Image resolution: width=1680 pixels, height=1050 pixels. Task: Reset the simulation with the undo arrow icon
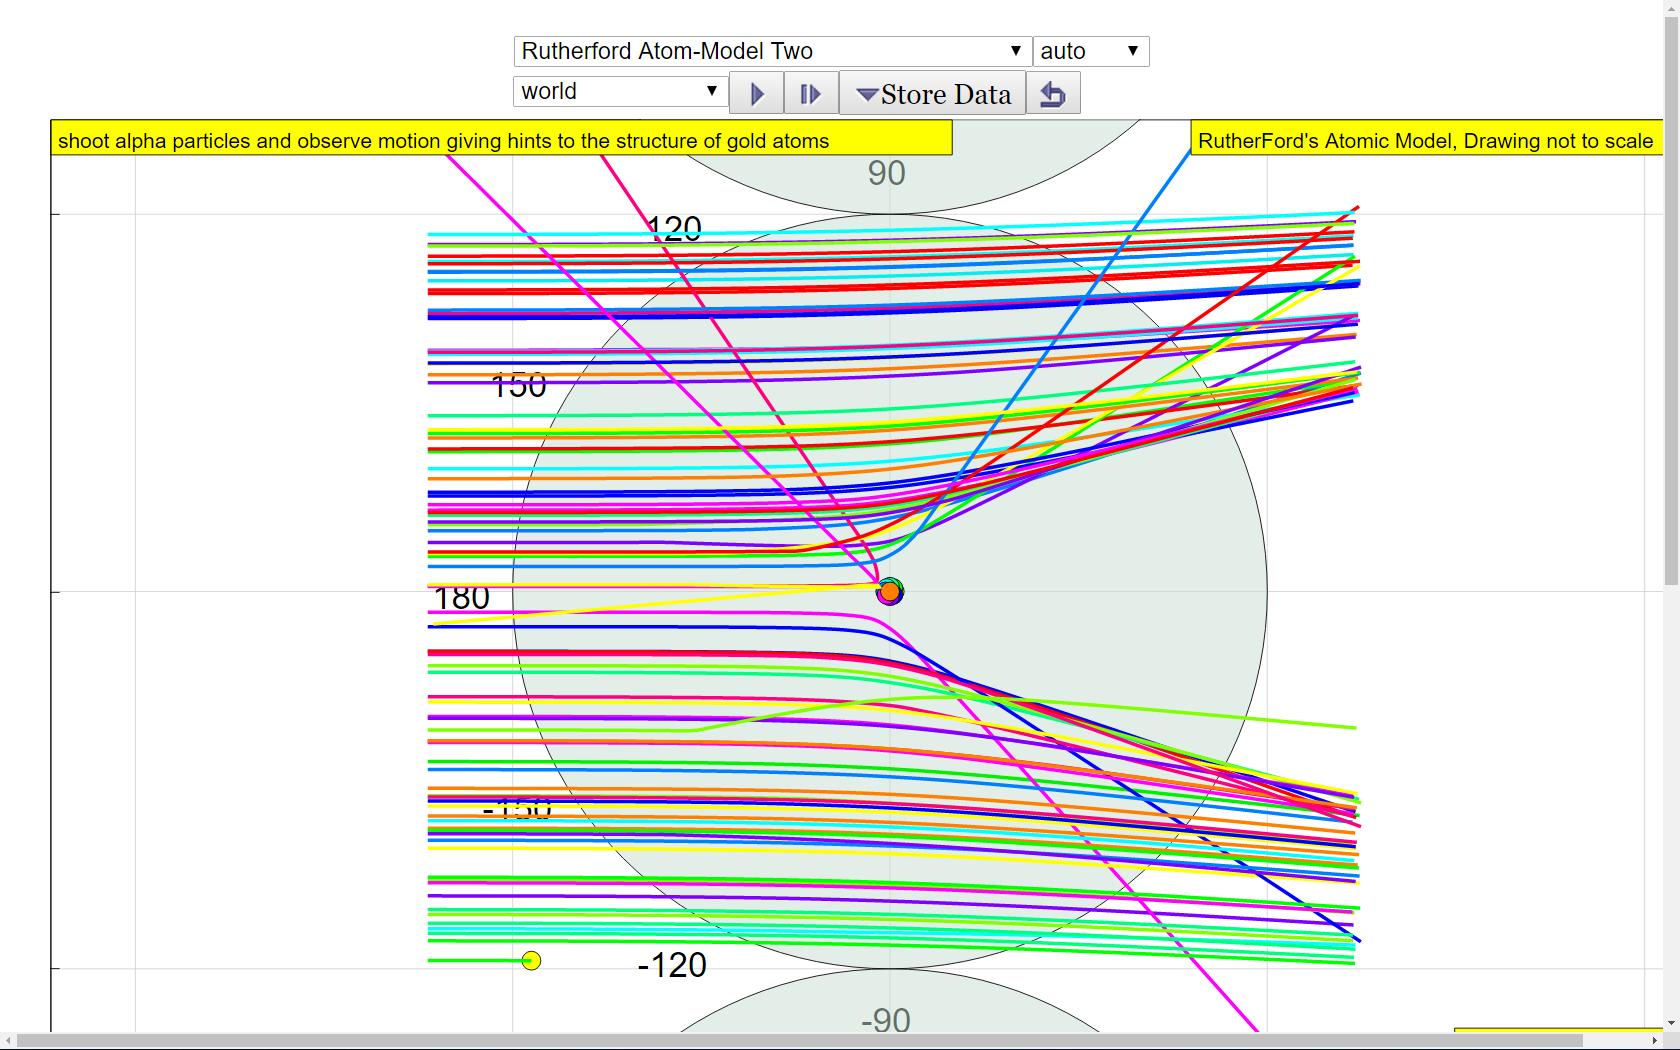click(x=1053, y=94)
